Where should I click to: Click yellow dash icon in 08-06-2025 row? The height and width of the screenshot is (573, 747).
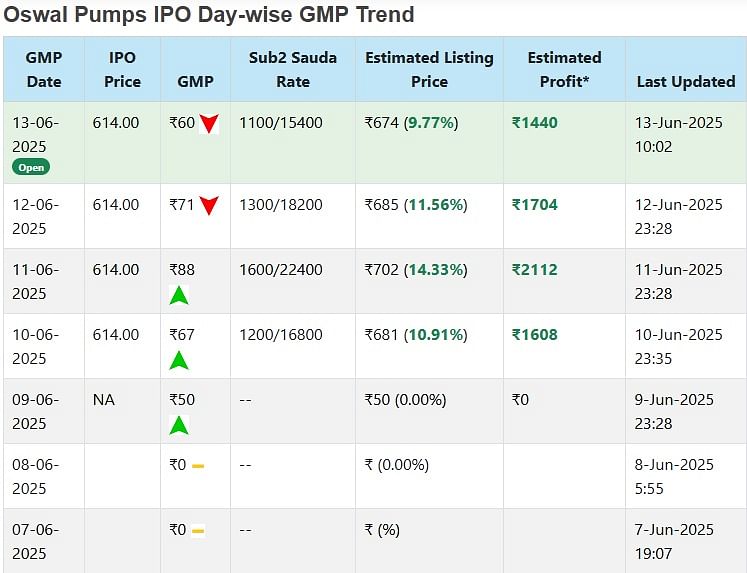198,466
